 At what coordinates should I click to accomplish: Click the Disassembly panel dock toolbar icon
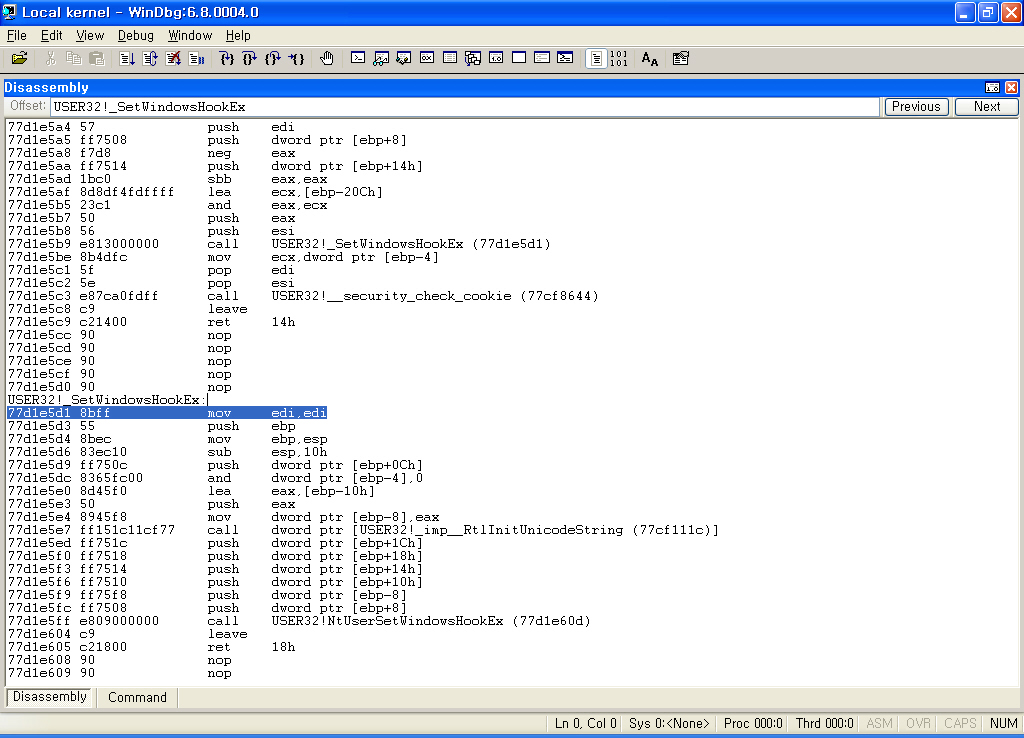pyautogui.click(x=992, y=88)
